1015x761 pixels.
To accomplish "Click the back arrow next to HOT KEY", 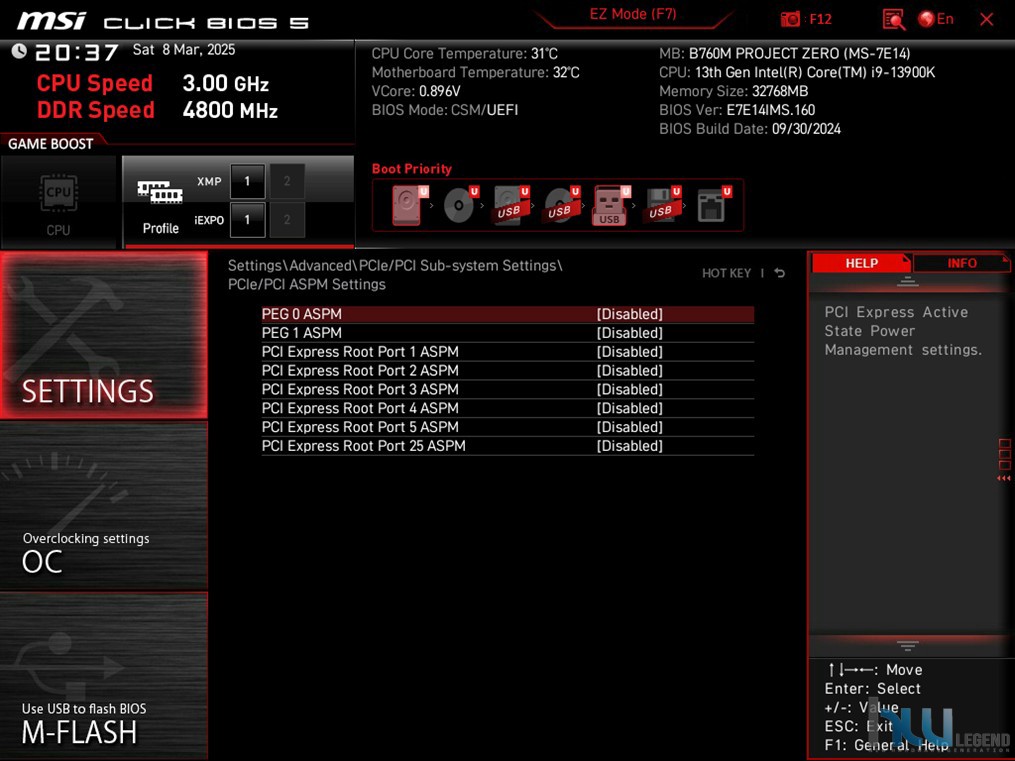I will click(x=780, y=273).
